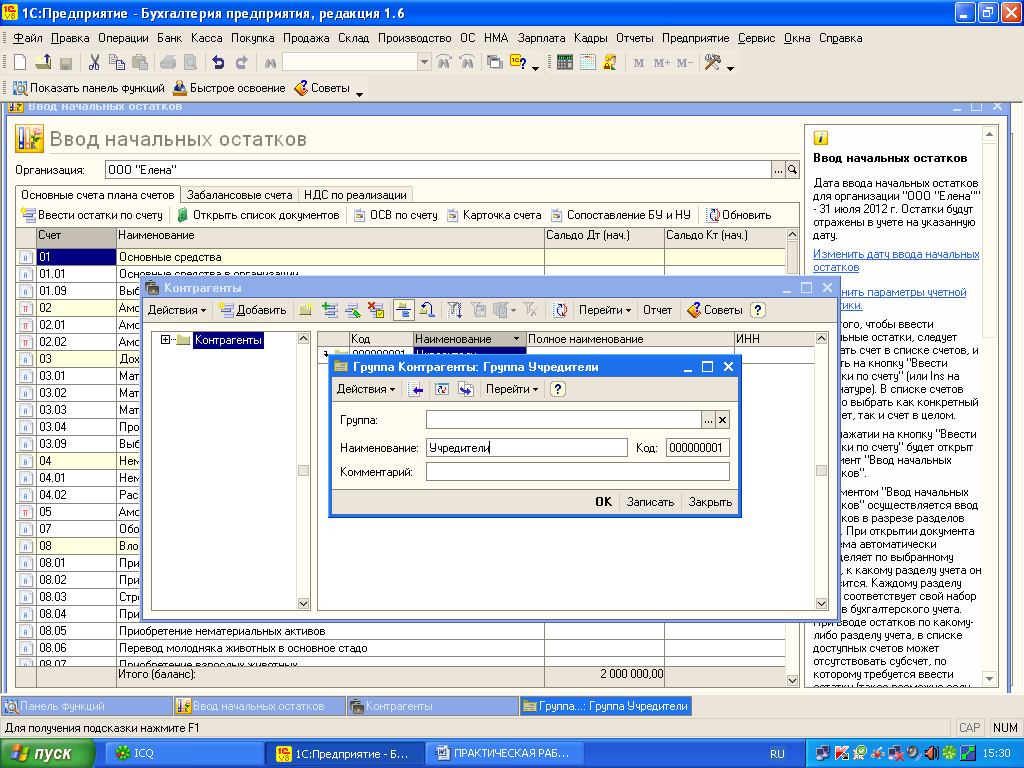
Task: Click new group folder icon in Контрагенты toolbar
Action: tap(306, 310)
